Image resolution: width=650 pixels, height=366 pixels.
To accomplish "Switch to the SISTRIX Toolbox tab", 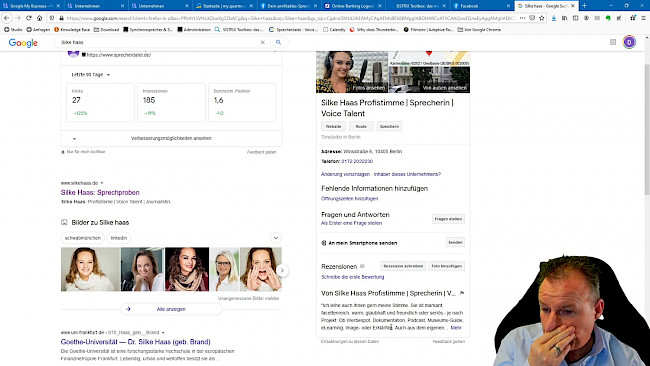I will [x=417, y=6].
